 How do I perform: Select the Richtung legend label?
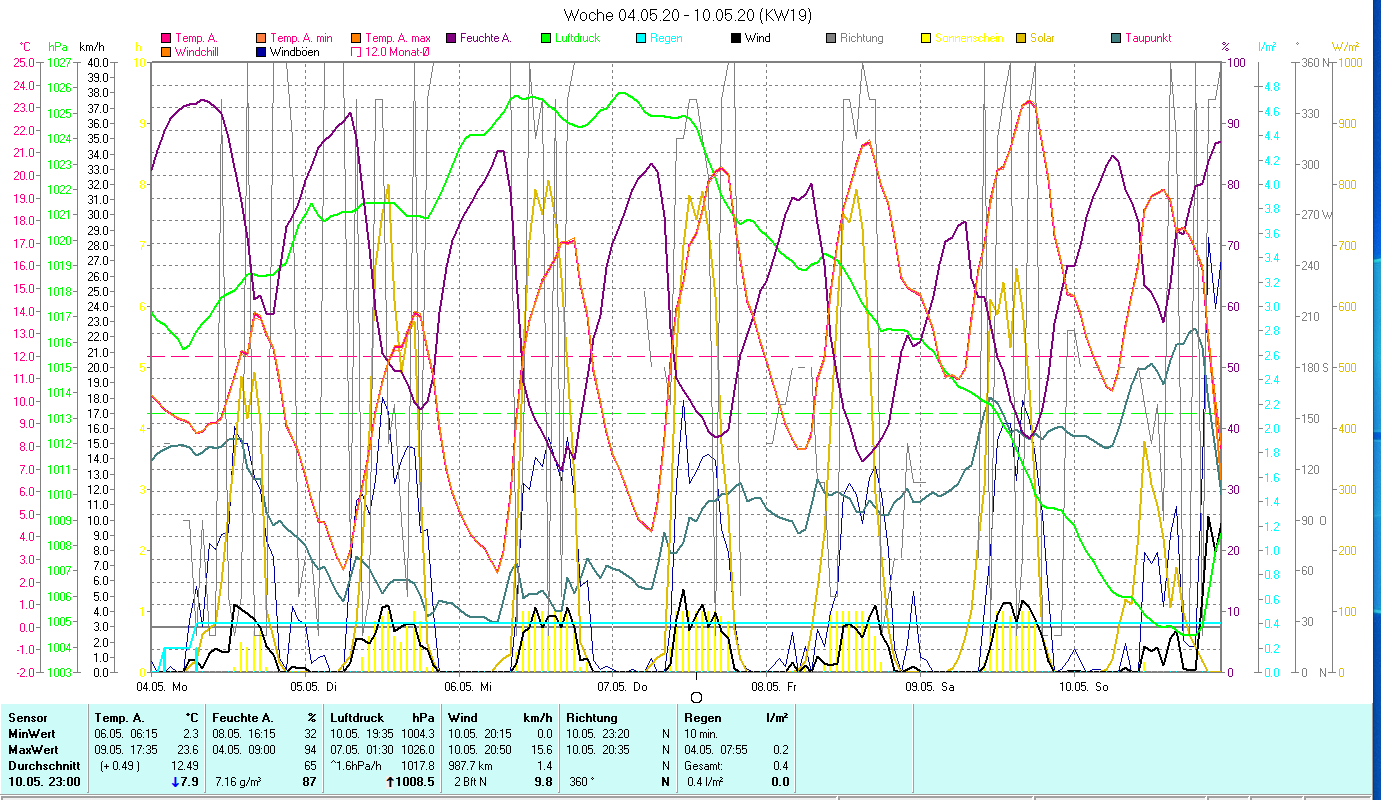861,38
